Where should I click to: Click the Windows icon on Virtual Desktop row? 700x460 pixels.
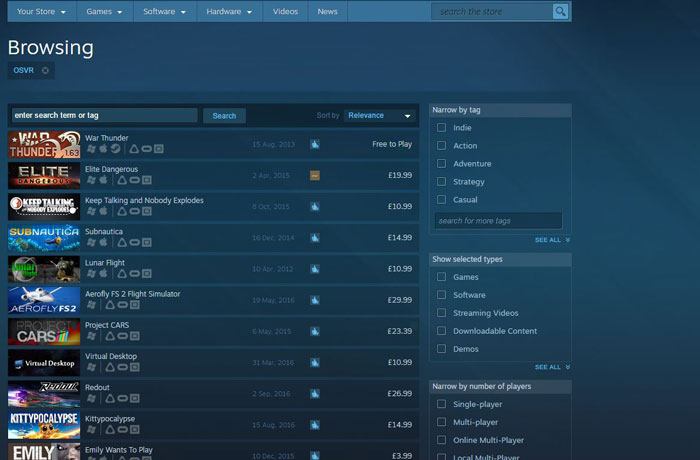(91, 367)
